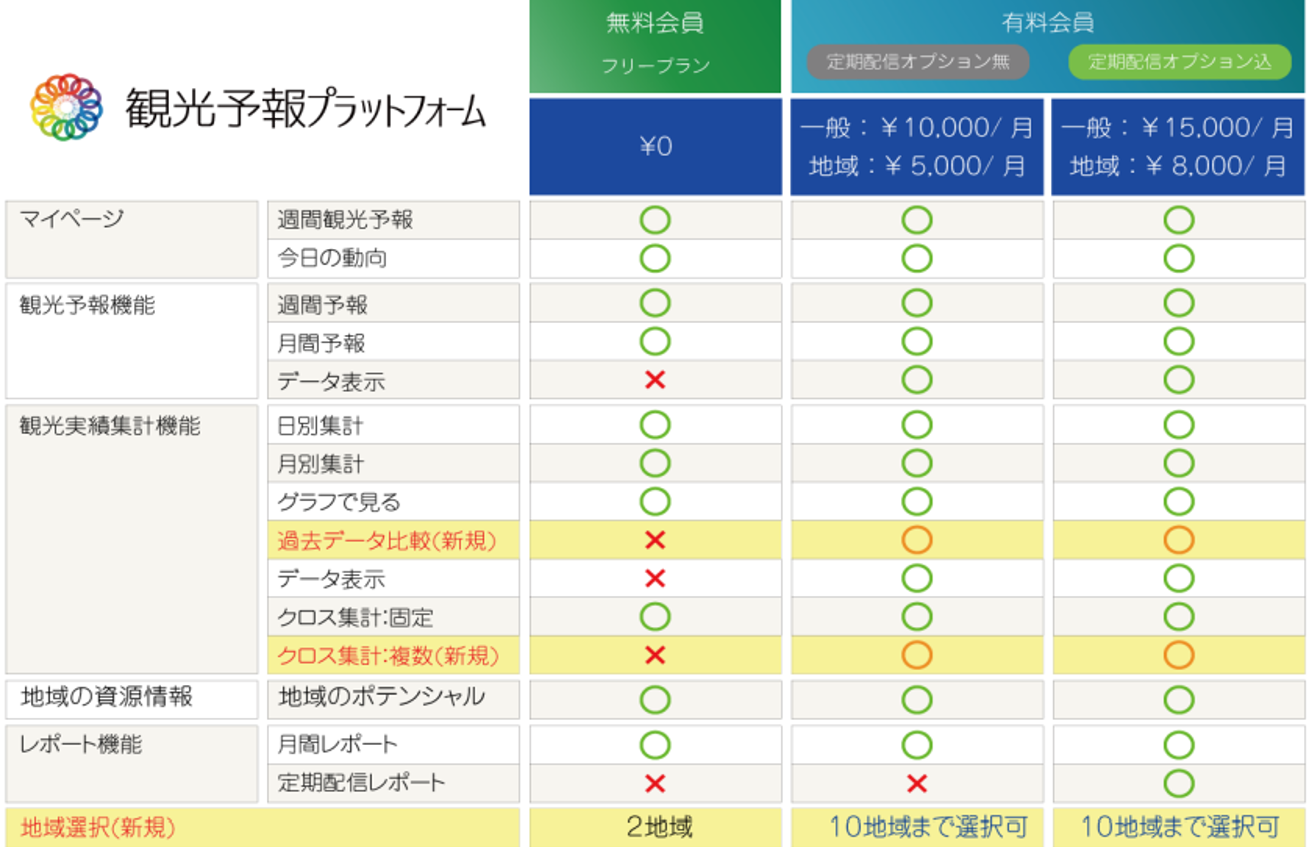1309x847 pixels.
Task: Click no-option paid plan circle for 今日の動向
Action: [x=917, y=259]
